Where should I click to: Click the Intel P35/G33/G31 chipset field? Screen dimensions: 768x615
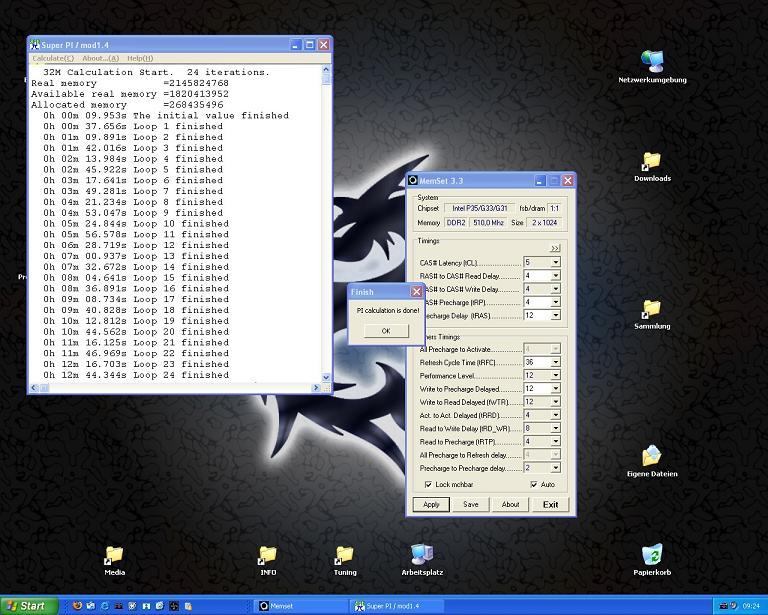[x=480, y=208]
